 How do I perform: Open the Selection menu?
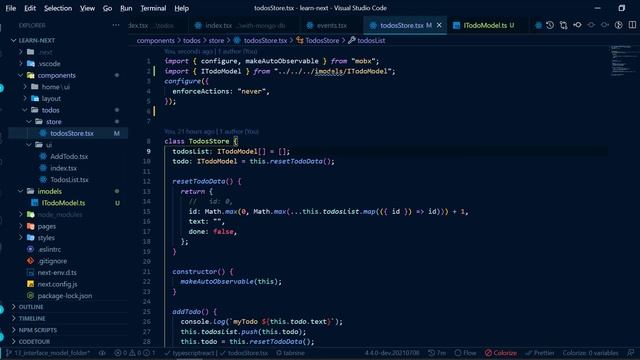point(58,8)
